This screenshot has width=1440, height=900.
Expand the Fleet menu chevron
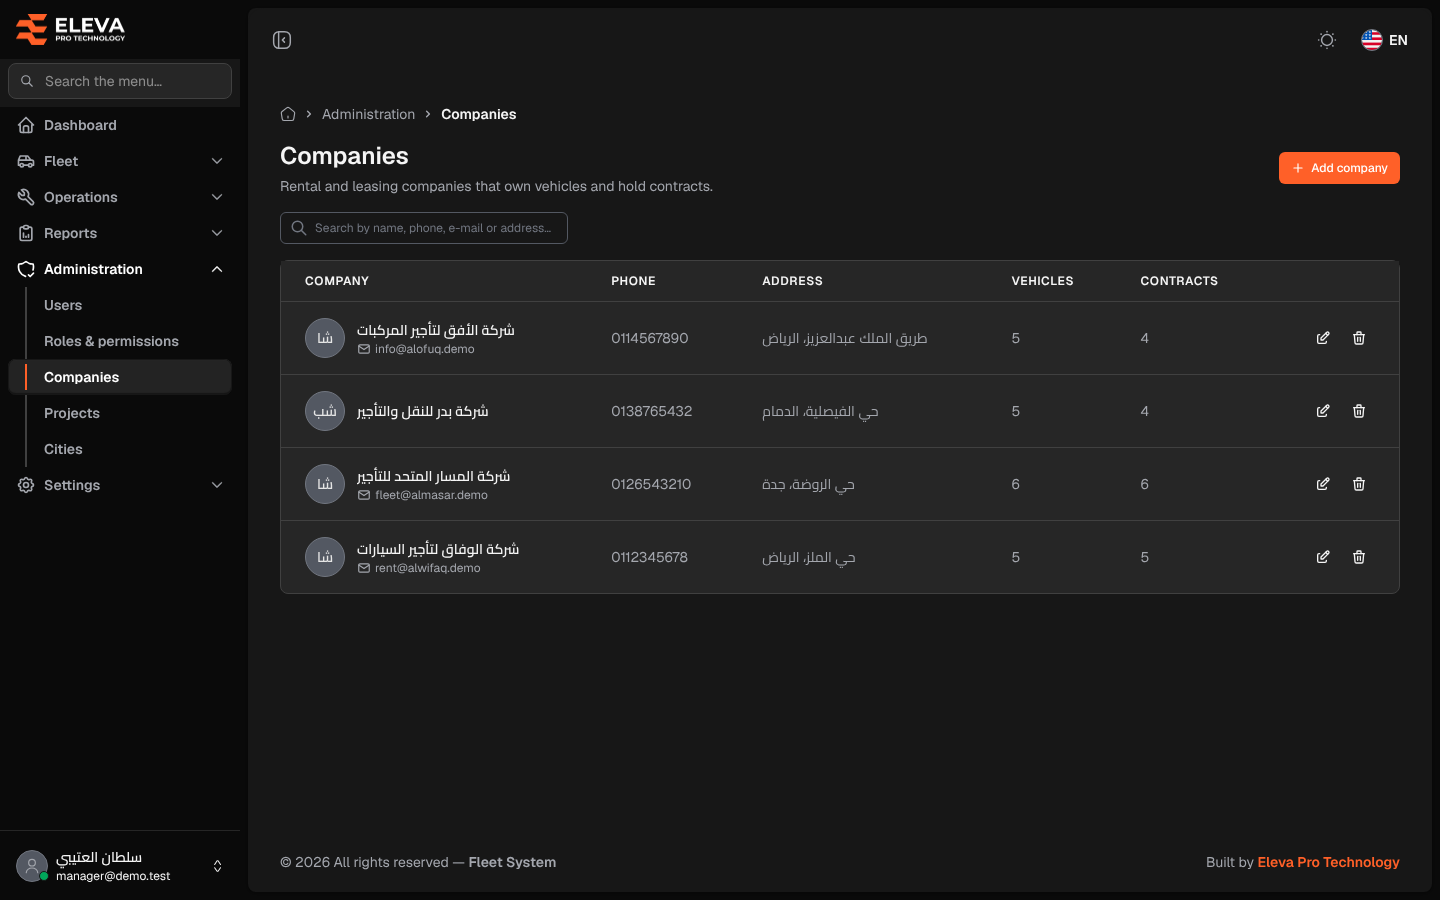coord(217,161)
